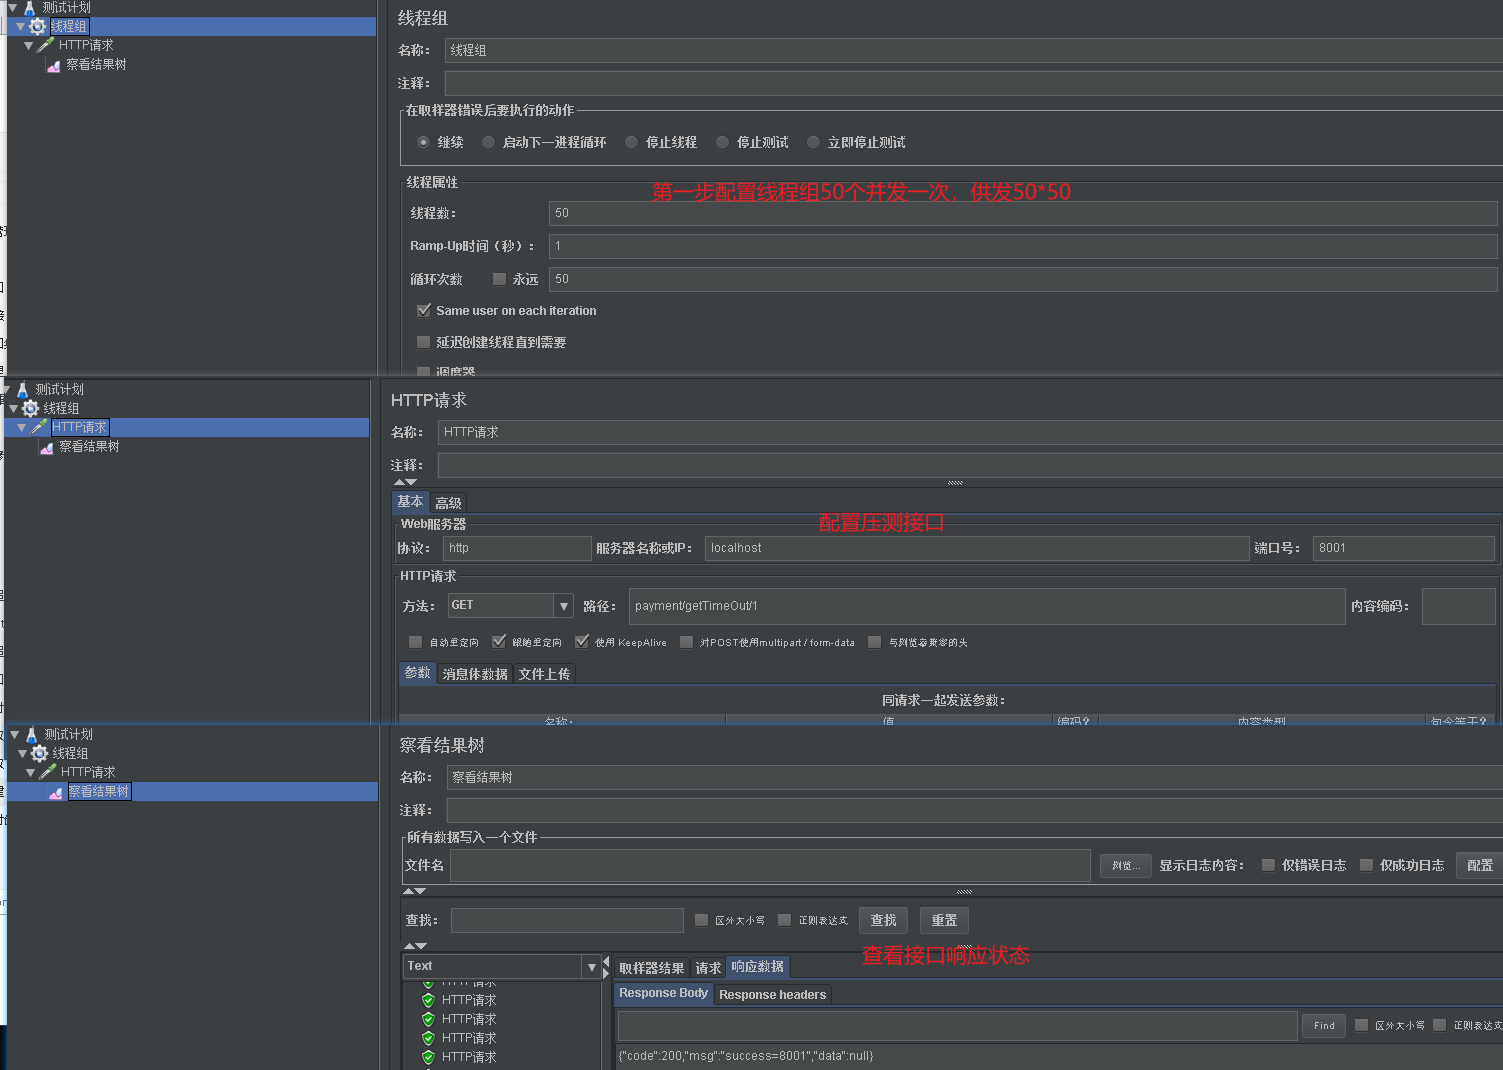Collapse 线程组 in the tree with 察看结果树 highlighted

click(x=22, y=753)
